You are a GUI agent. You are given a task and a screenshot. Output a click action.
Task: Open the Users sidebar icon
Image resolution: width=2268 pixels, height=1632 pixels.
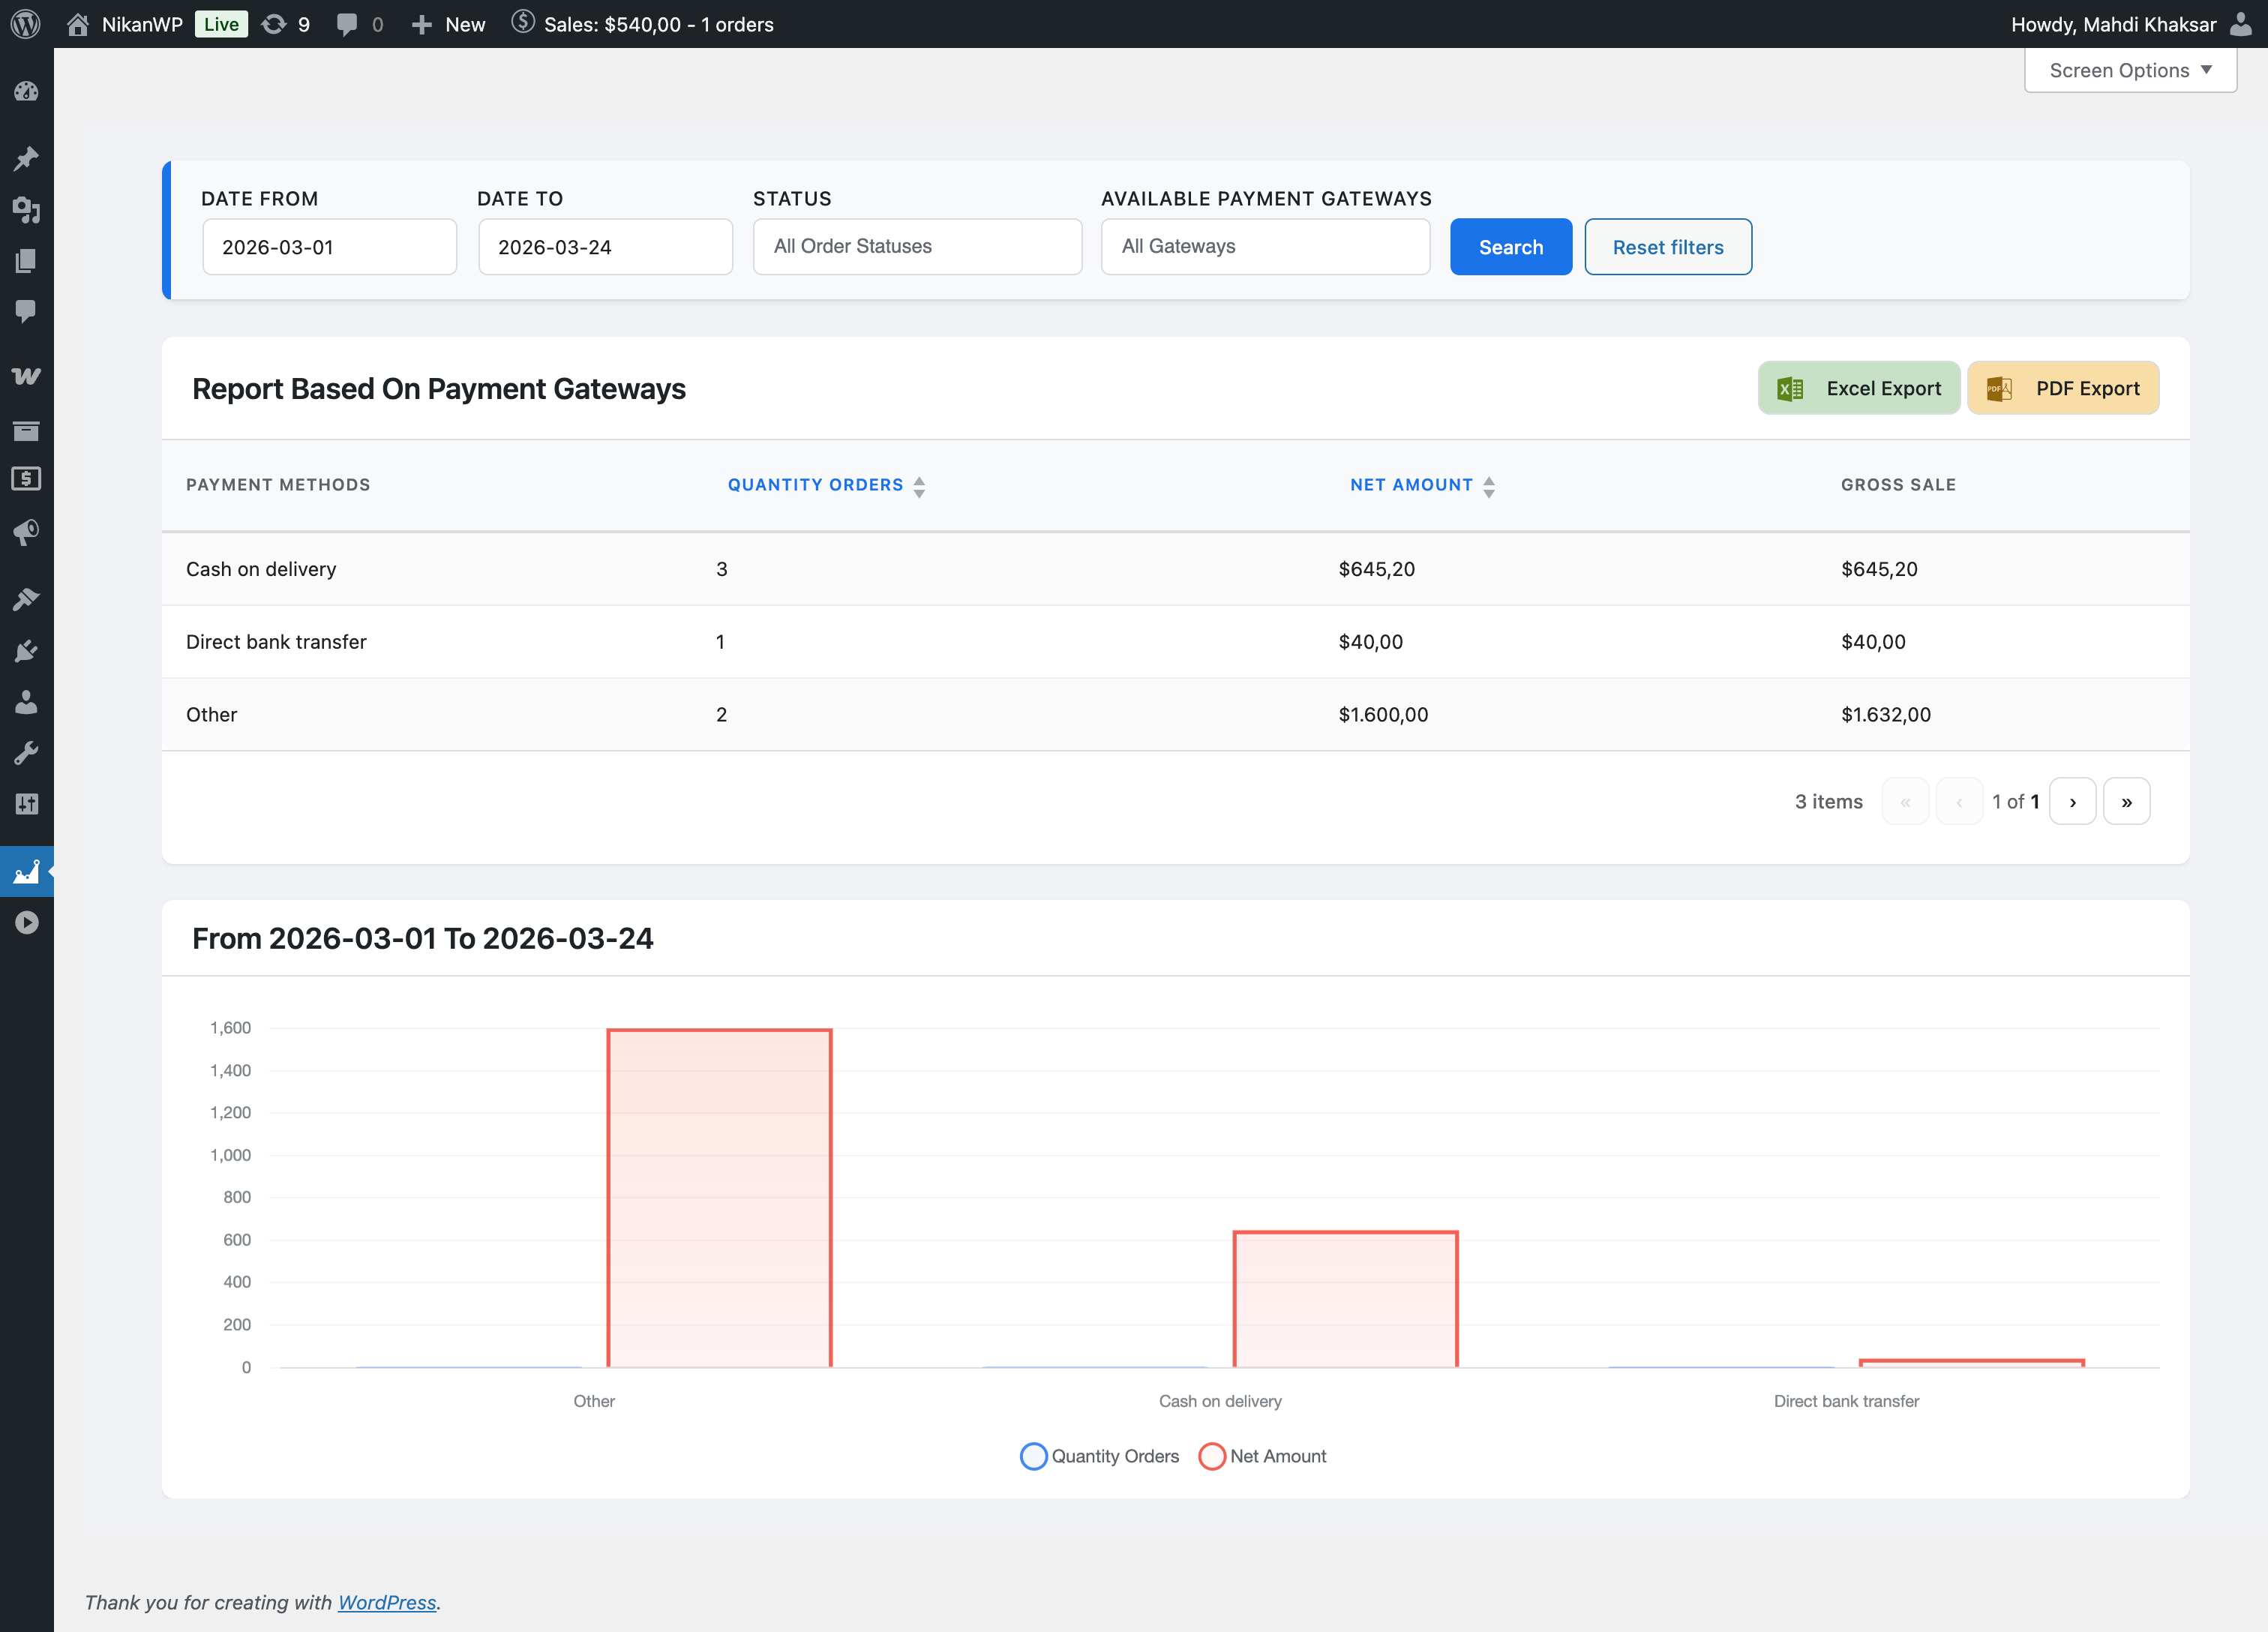click(x=26, y=702)
